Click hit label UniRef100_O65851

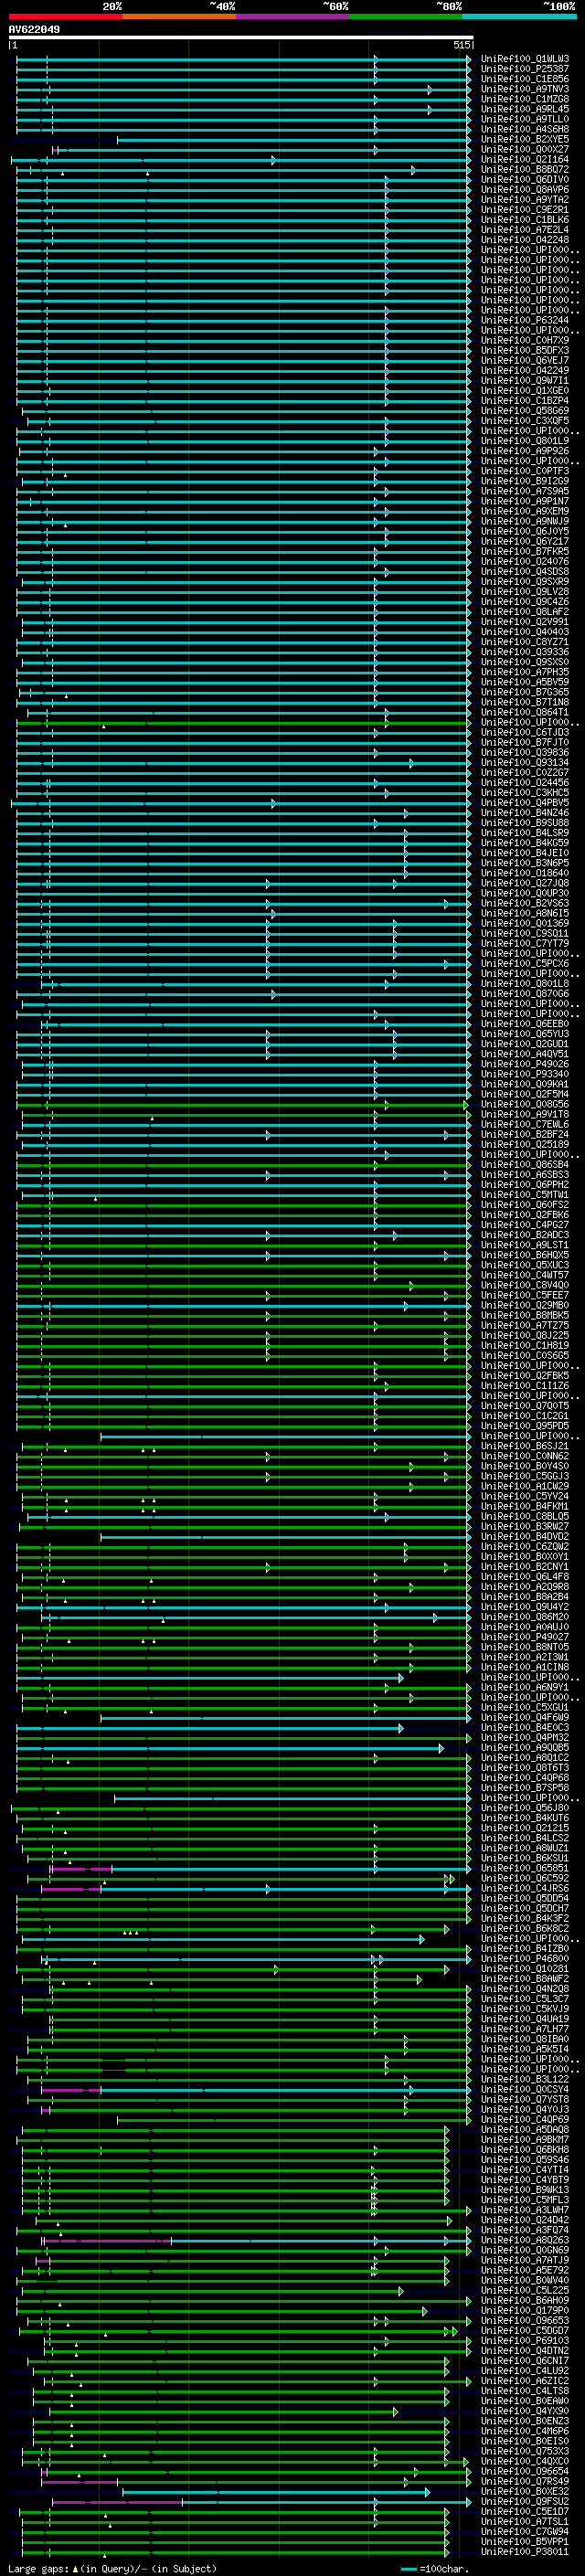525,1868
